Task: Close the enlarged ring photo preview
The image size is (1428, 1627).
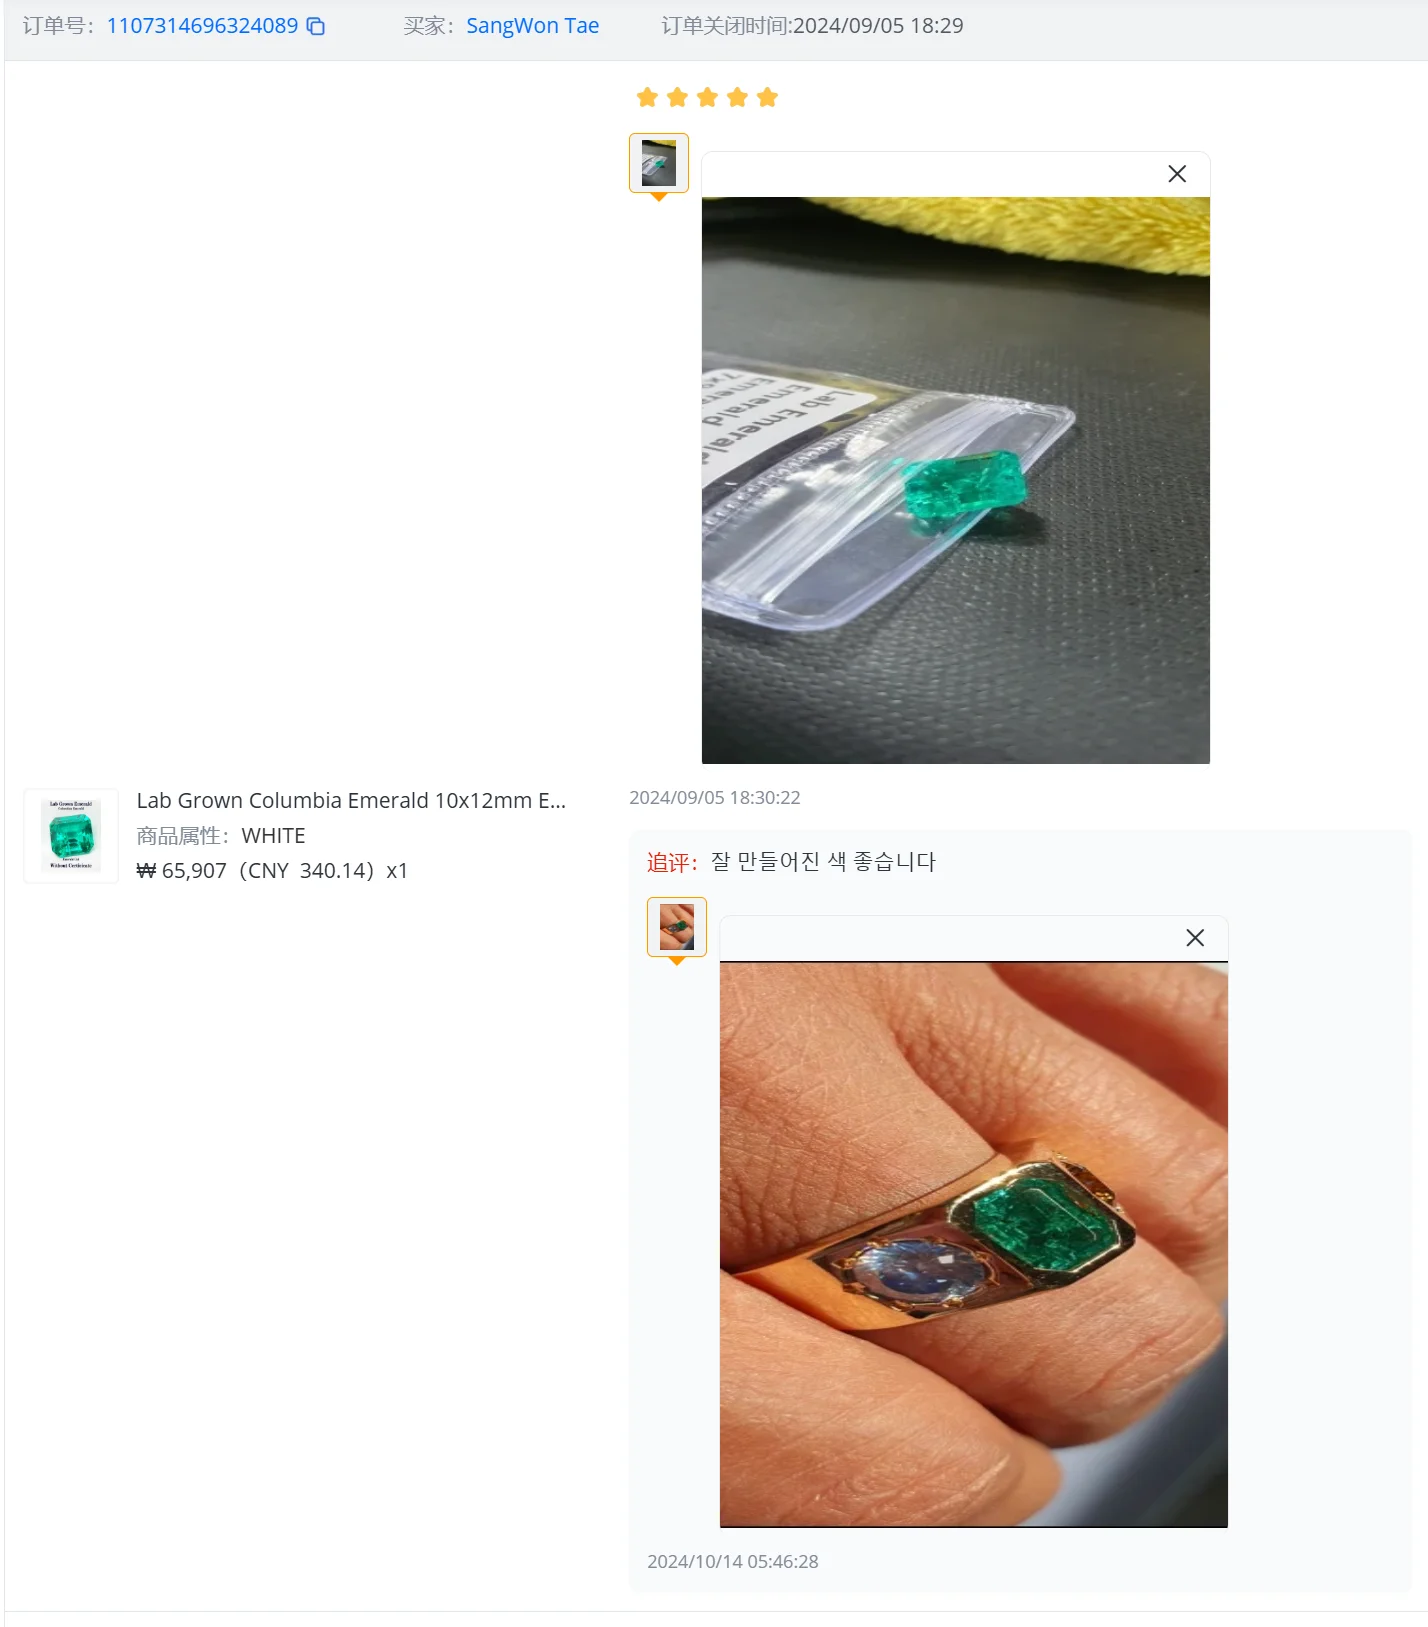Action: (1195, 938)
